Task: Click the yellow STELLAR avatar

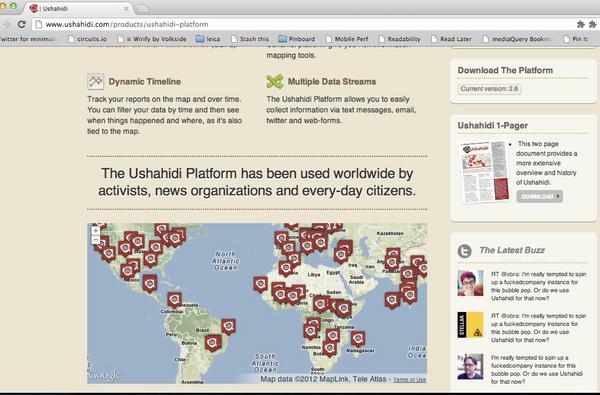Action: [x=470, y=325]
